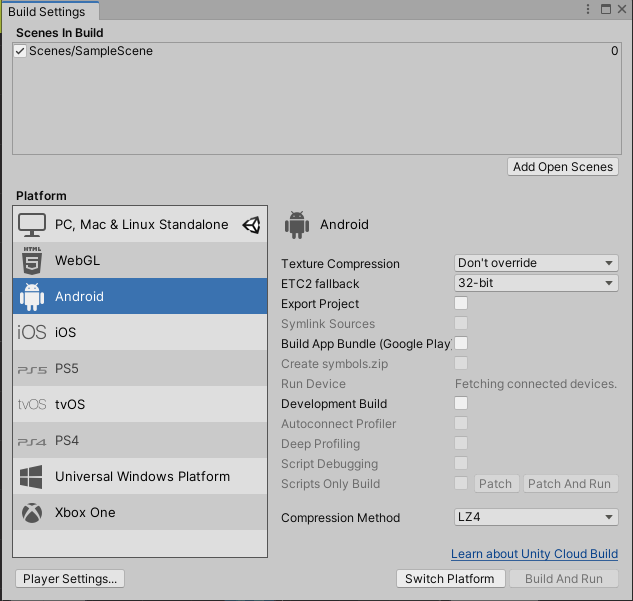Click the PS4 logo icon

[x=32, y=442]
